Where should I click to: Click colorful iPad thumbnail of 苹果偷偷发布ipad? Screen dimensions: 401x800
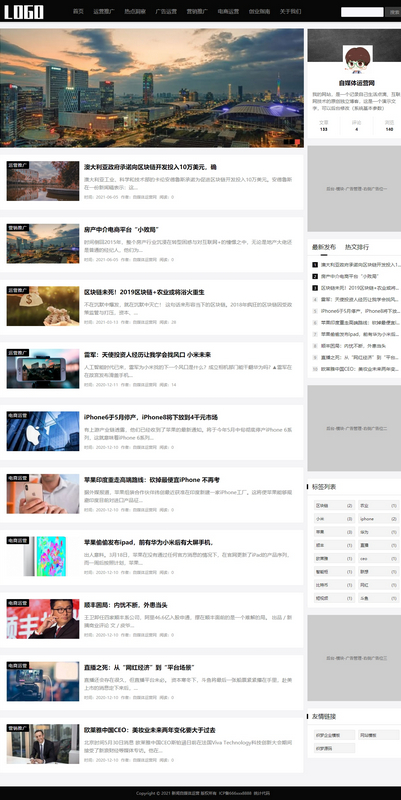(43, 556)
